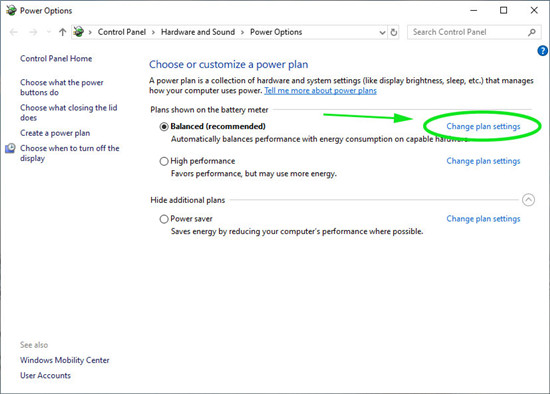Go to Hardware and Sound breadcrumb
The height and width of the screenshot is (394, 550).
[x=198, y=32]
